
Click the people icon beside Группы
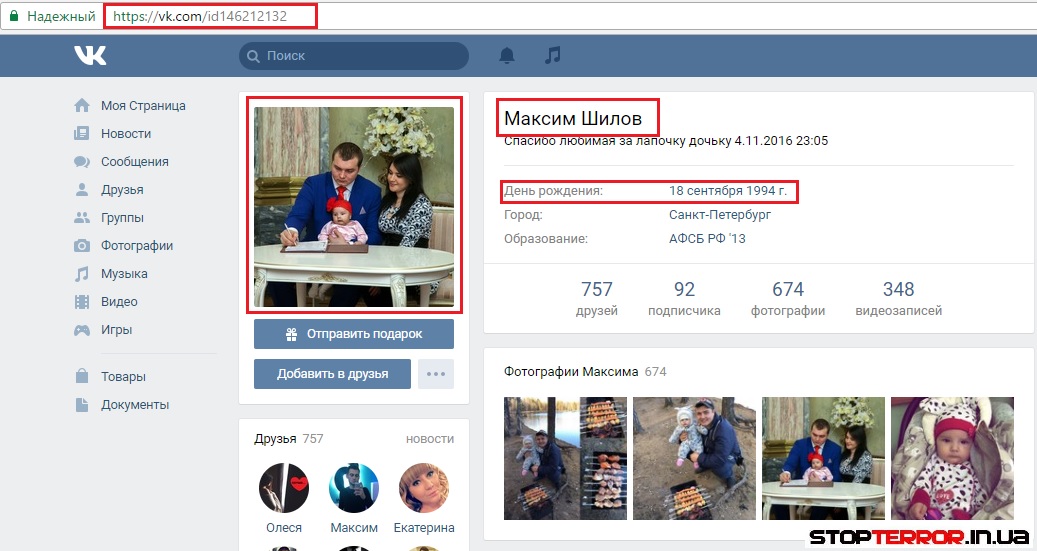[82, 218]
